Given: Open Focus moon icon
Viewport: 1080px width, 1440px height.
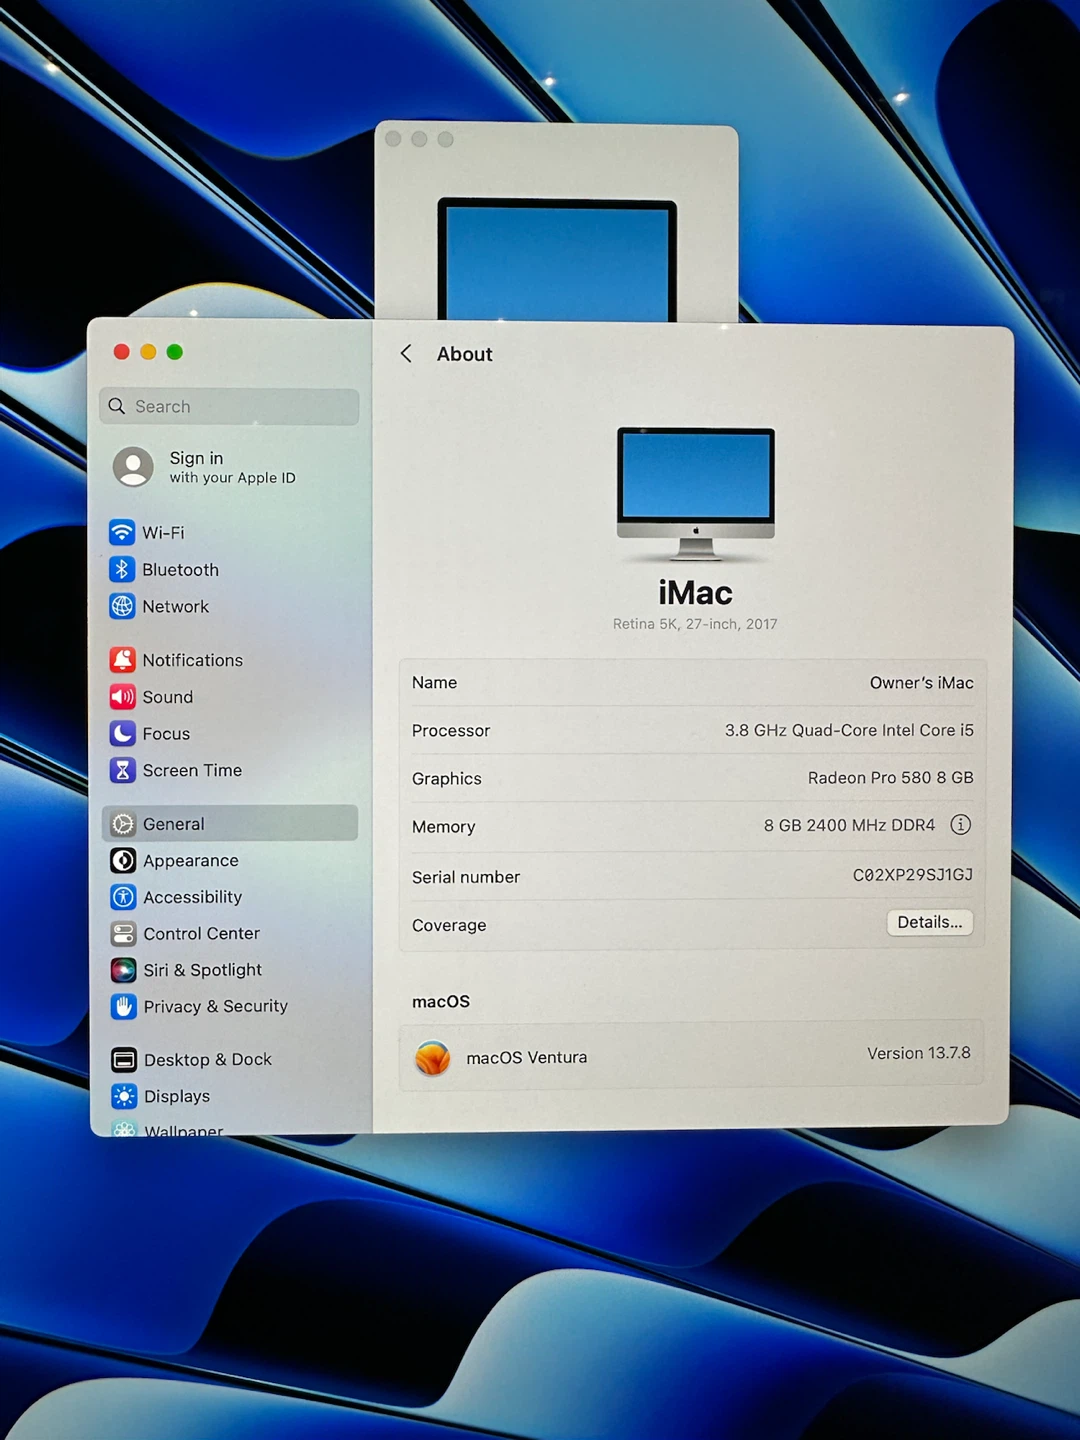Looking at the screenshot, I should click(x=122, y=733).
